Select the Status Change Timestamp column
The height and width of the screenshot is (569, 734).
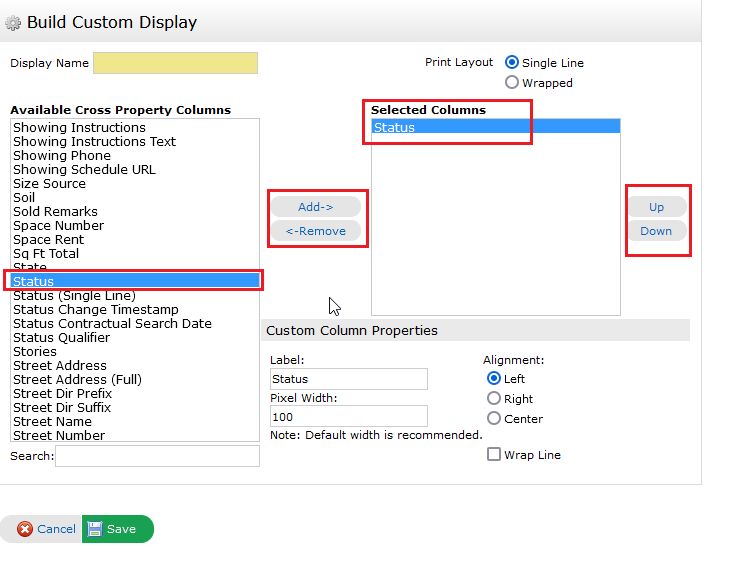(x=135, y=310)
